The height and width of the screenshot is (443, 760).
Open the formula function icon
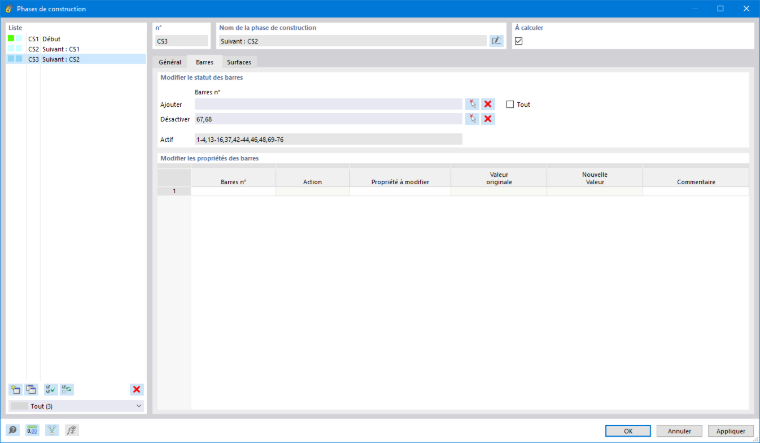[x=71, y=430]
